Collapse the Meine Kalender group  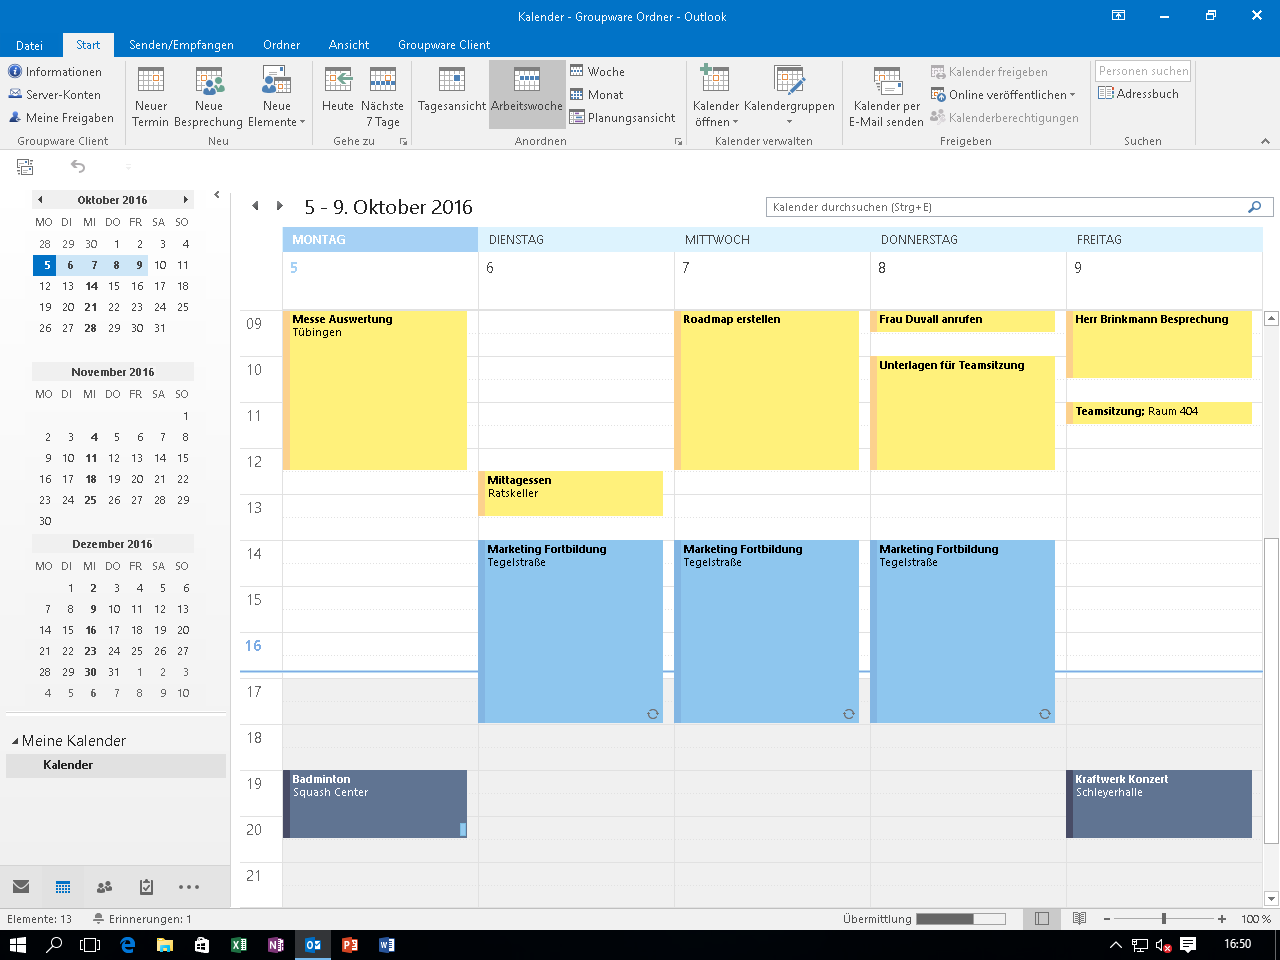click(x=15, y=741)
